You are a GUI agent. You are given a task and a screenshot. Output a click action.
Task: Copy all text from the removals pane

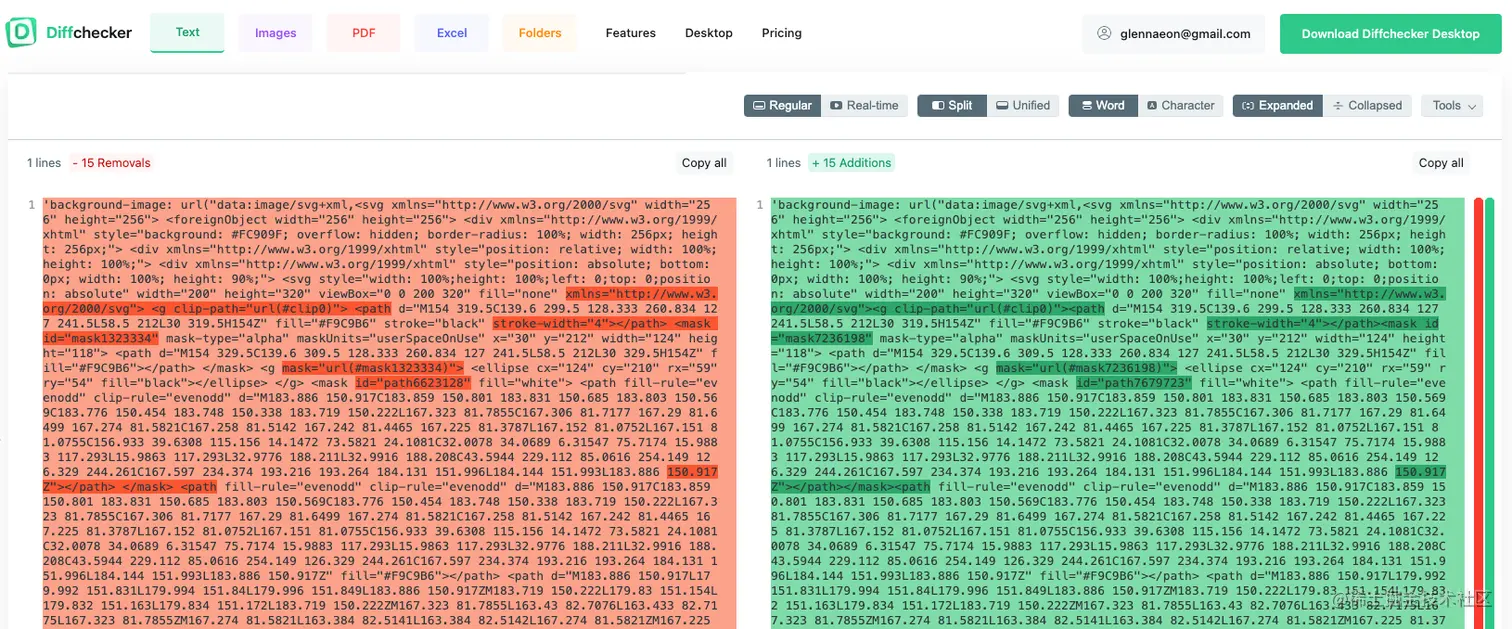pos(704,162)
